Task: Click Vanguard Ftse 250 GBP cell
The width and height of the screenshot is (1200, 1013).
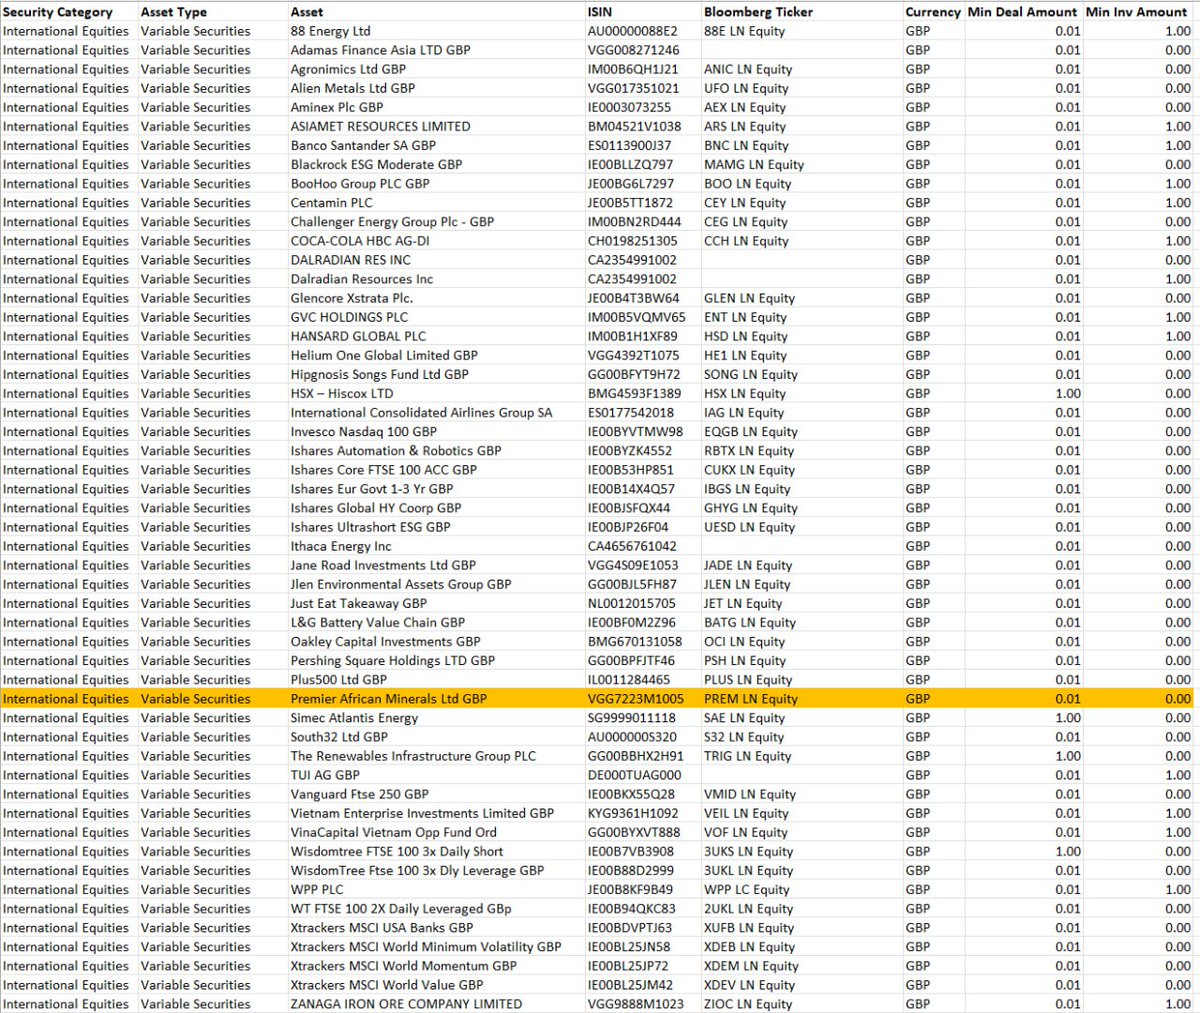Action: point(359,794)
